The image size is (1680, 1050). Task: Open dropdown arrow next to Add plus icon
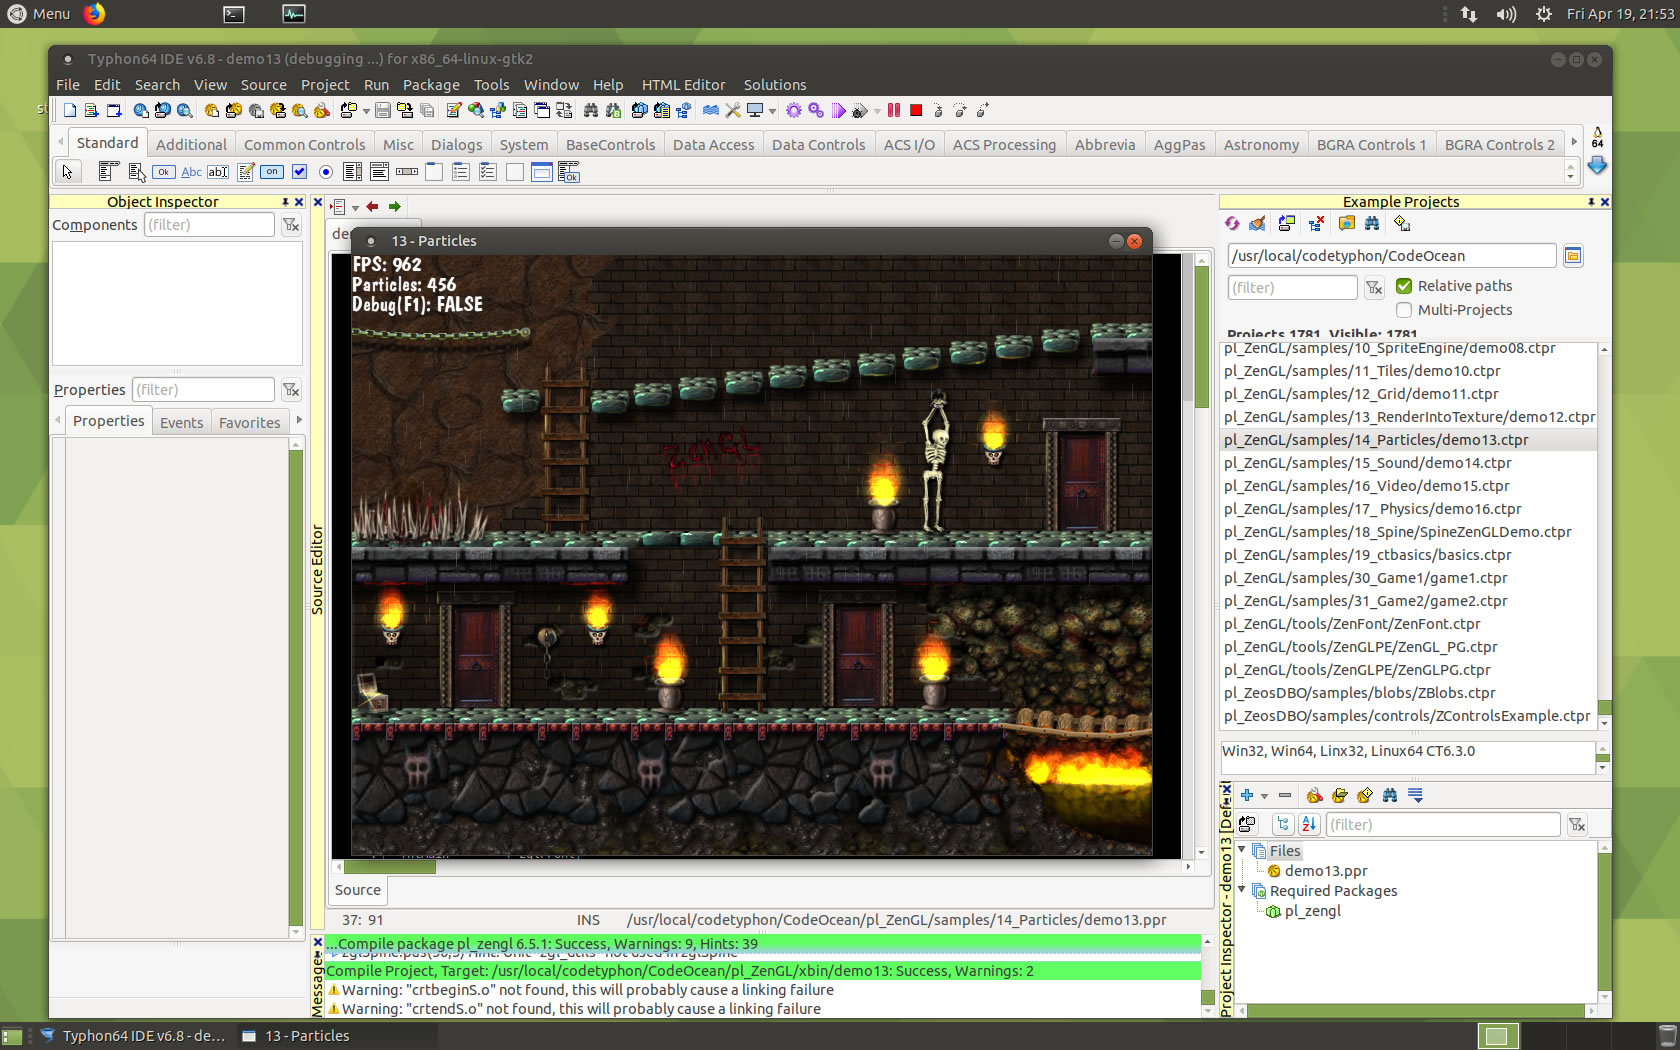point(1265,797)
